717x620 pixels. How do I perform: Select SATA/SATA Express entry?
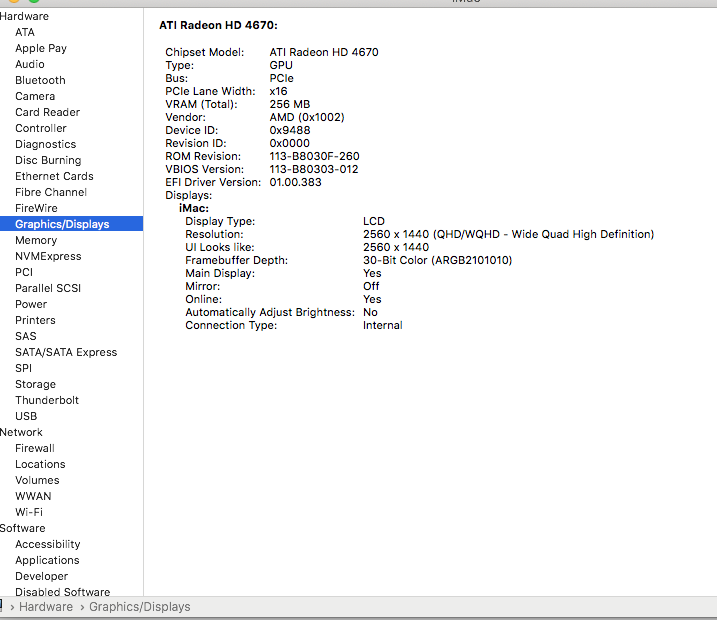[66, 352]
